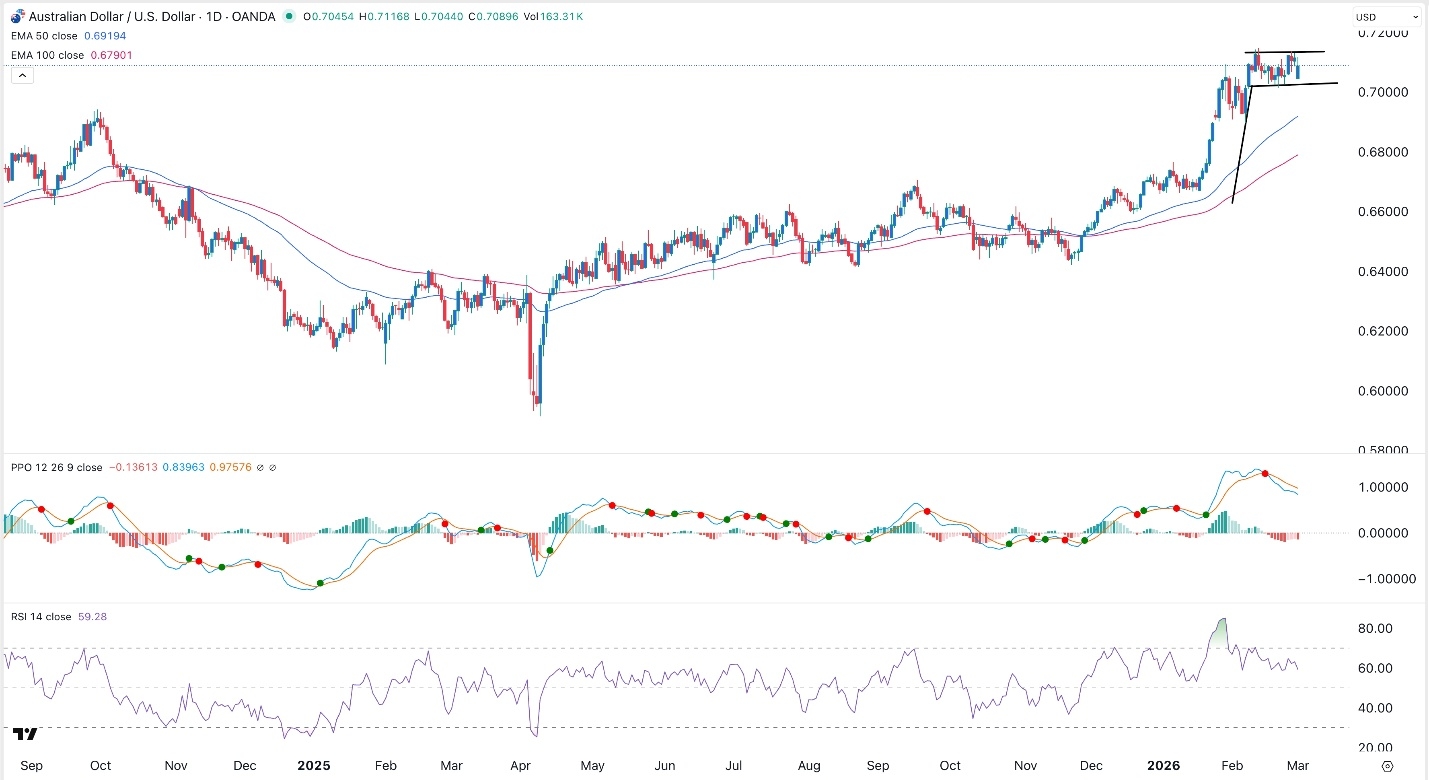
Task: Click the first crossed-circle icon in the PPO legend
Action: click(x=262, y=467)
